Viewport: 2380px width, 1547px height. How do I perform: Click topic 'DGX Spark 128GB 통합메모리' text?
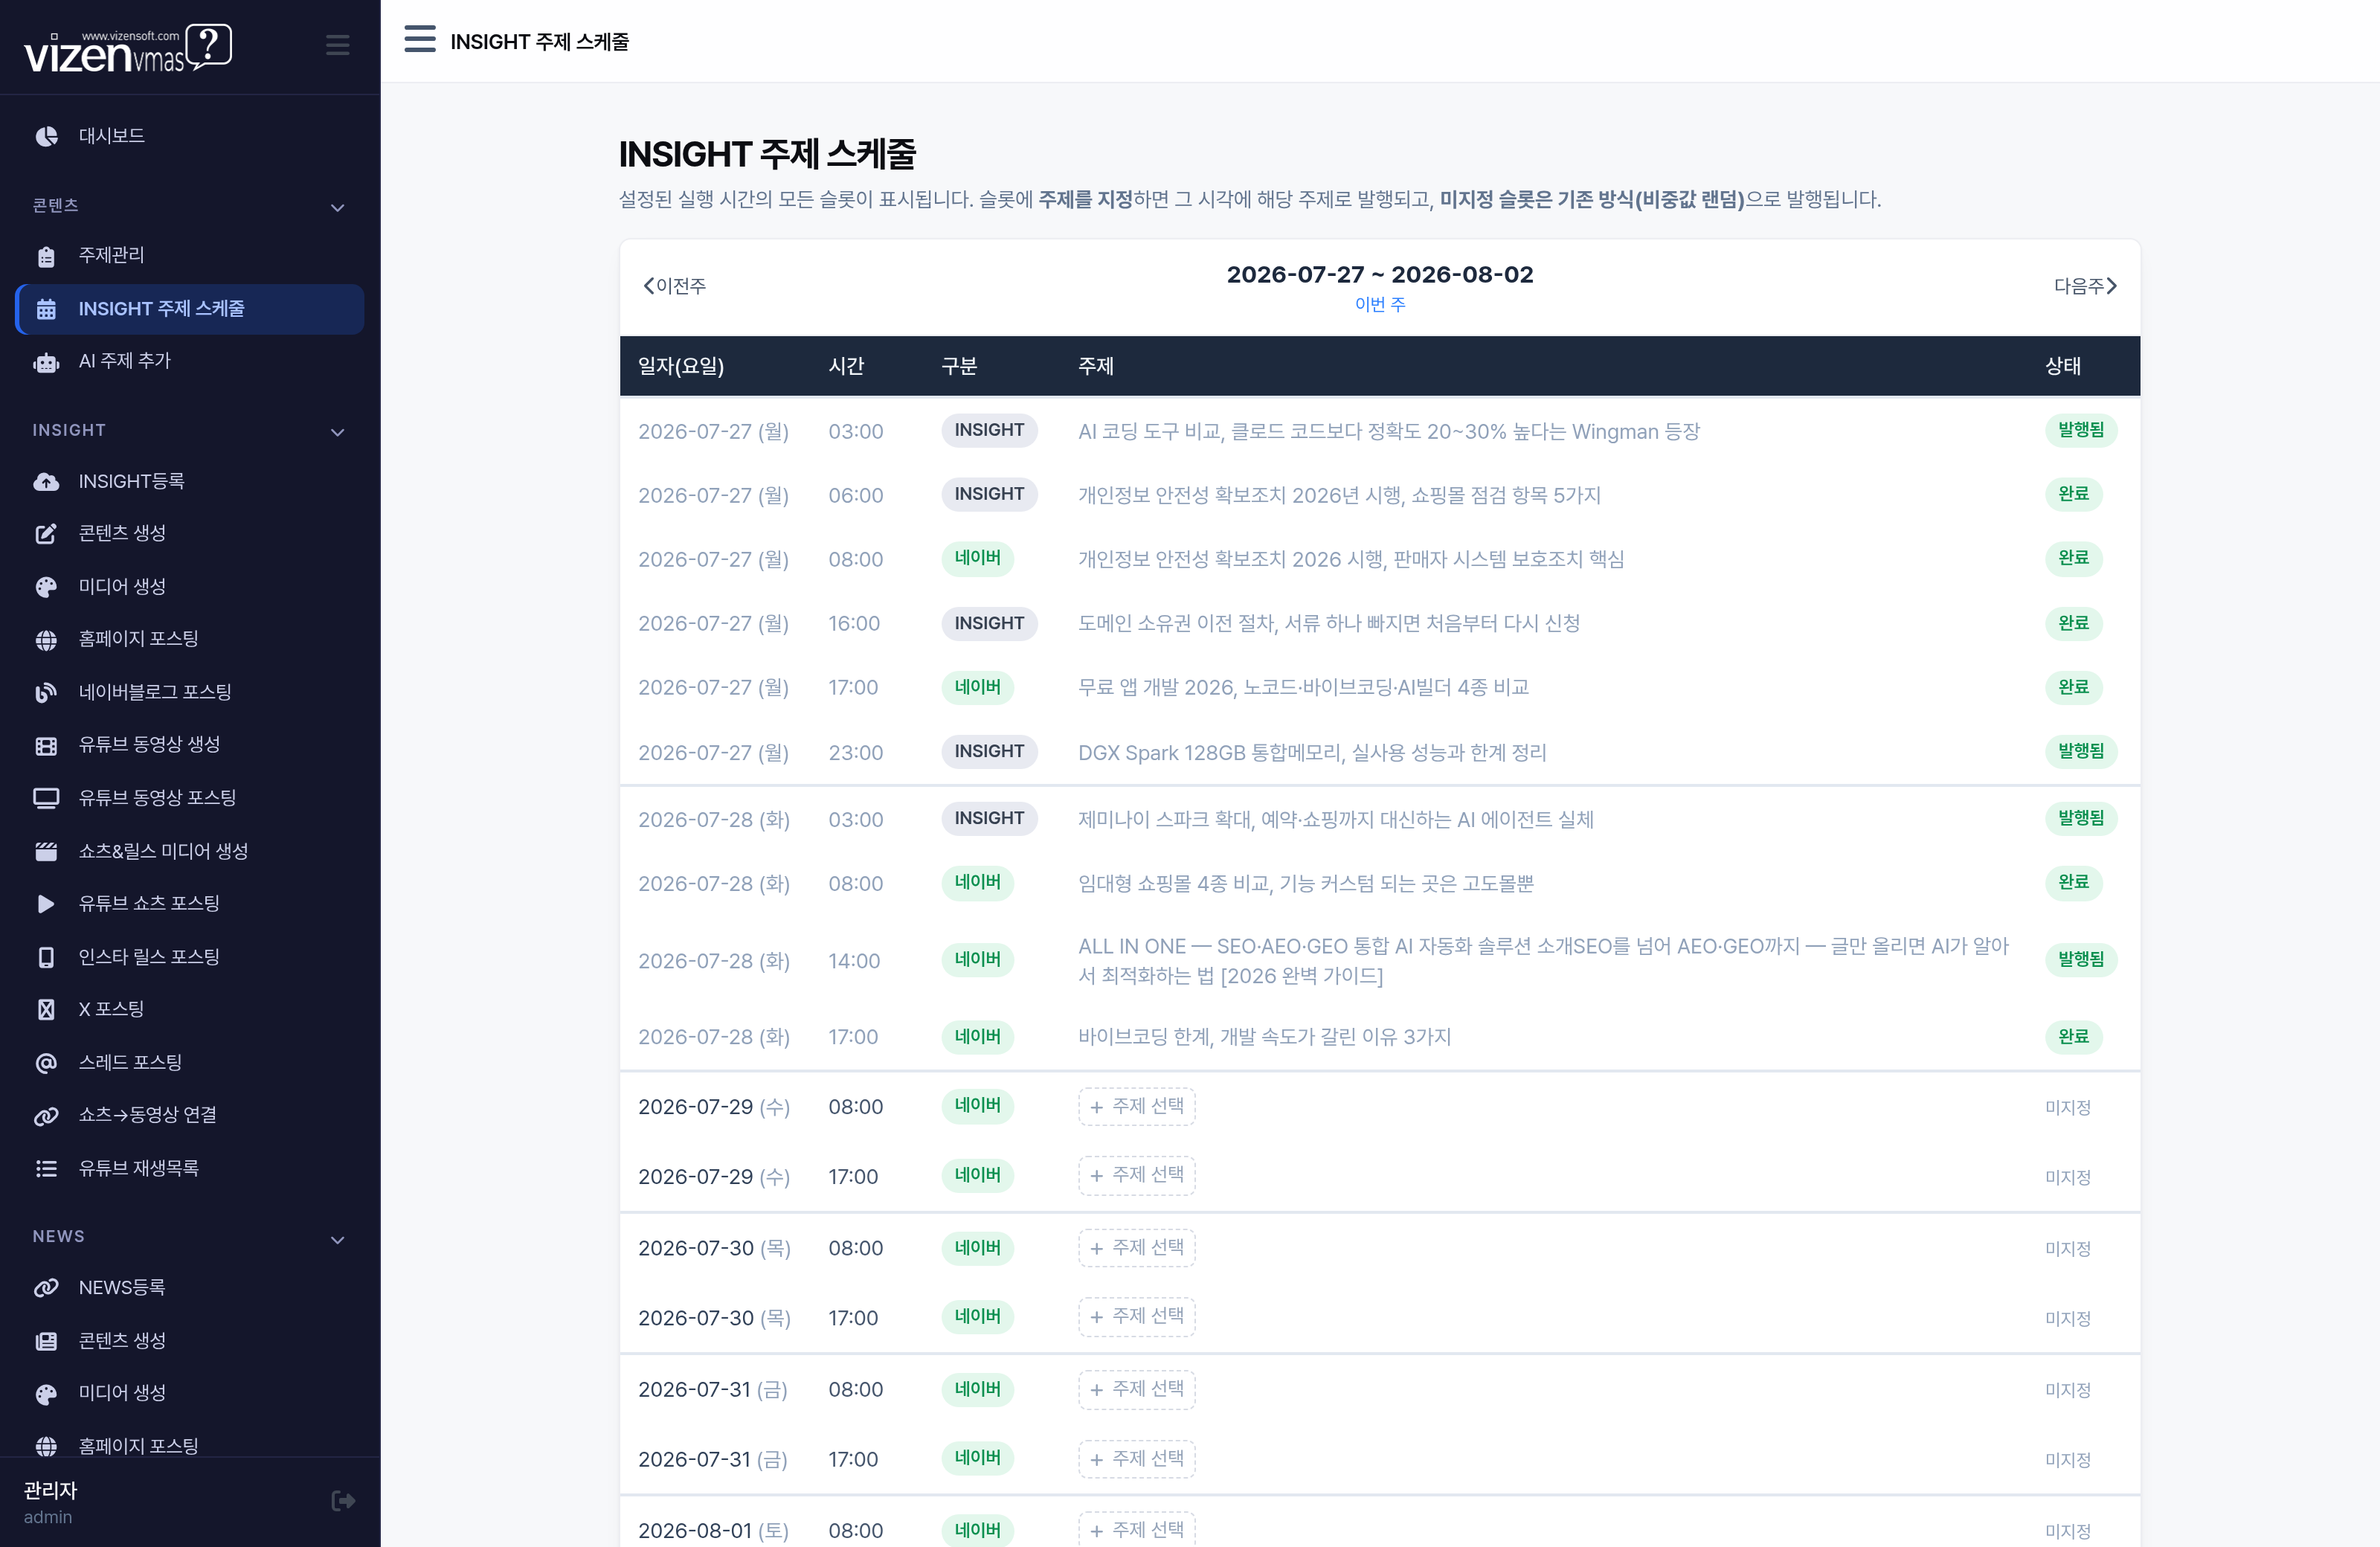coord(1312,752)
